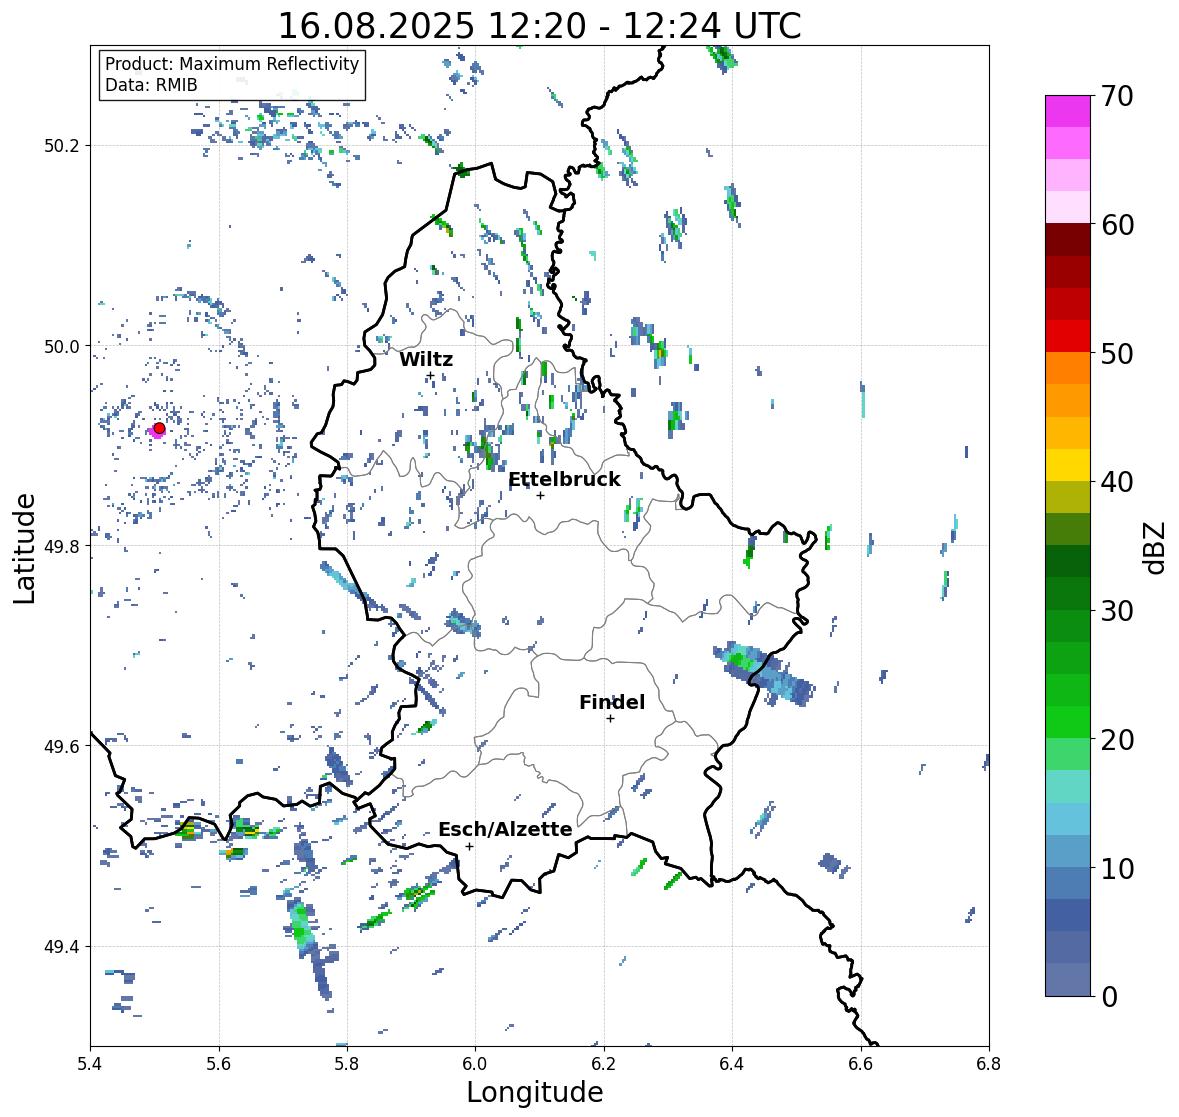The image size is (1179, 1117).
Task: Click the 30 tick on the colorbar
Action: coord(1117,610)
